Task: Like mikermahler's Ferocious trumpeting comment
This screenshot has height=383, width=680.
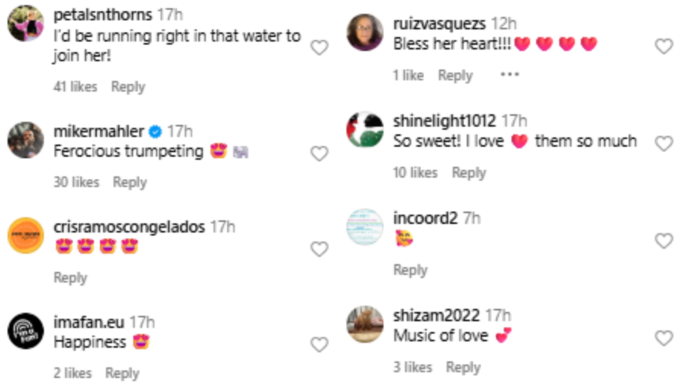Action: (x=319, y=154)
